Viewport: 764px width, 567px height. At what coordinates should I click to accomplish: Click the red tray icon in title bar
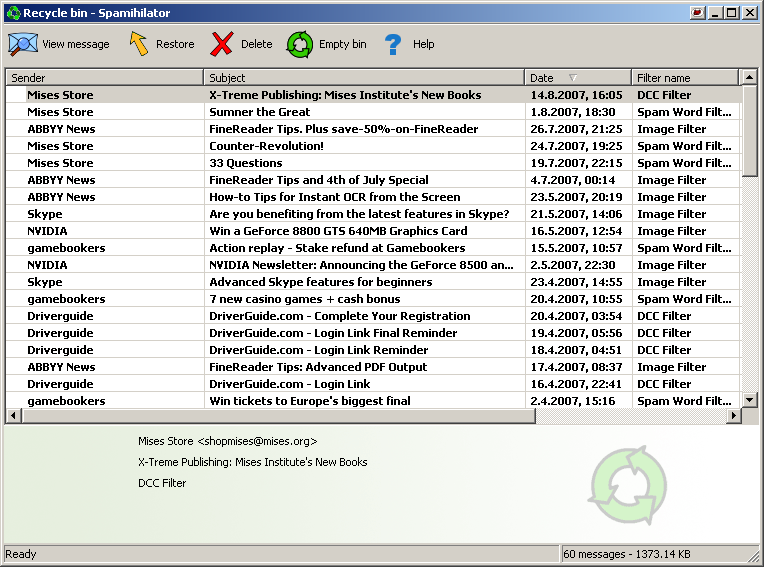click(697, 13)
